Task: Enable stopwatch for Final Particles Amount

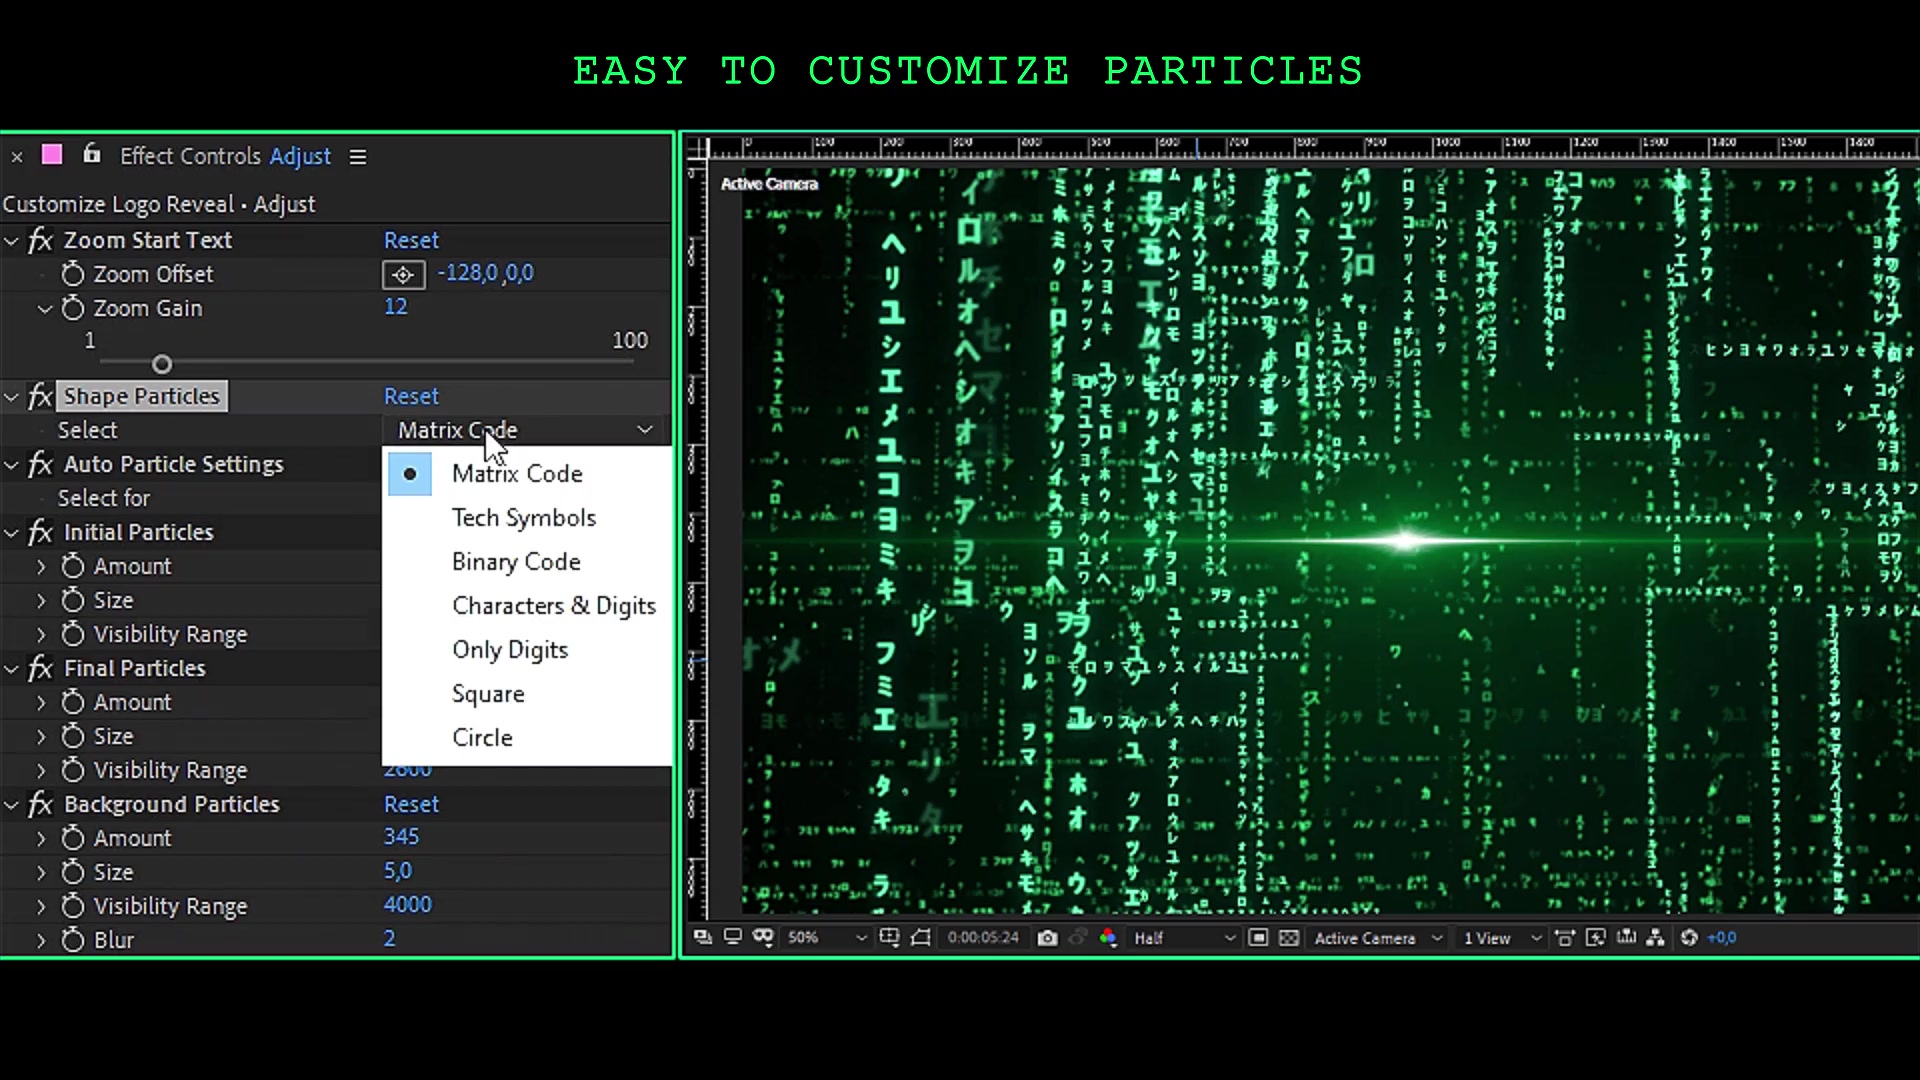Action: pos(72,702)
